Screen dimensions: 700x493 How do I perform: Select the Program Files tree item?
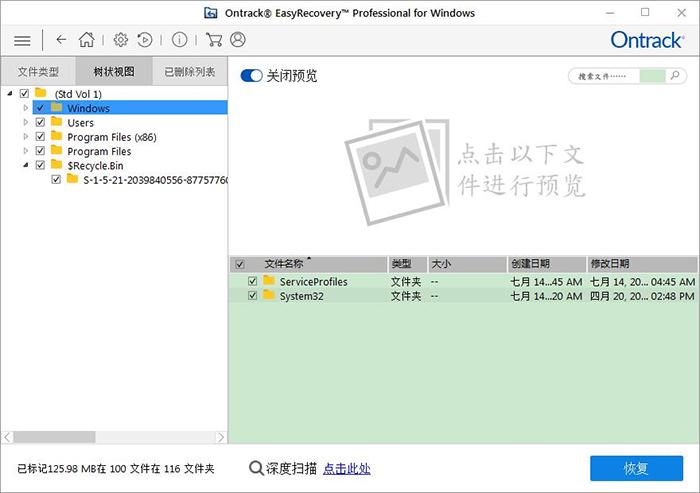pos(99,151)
